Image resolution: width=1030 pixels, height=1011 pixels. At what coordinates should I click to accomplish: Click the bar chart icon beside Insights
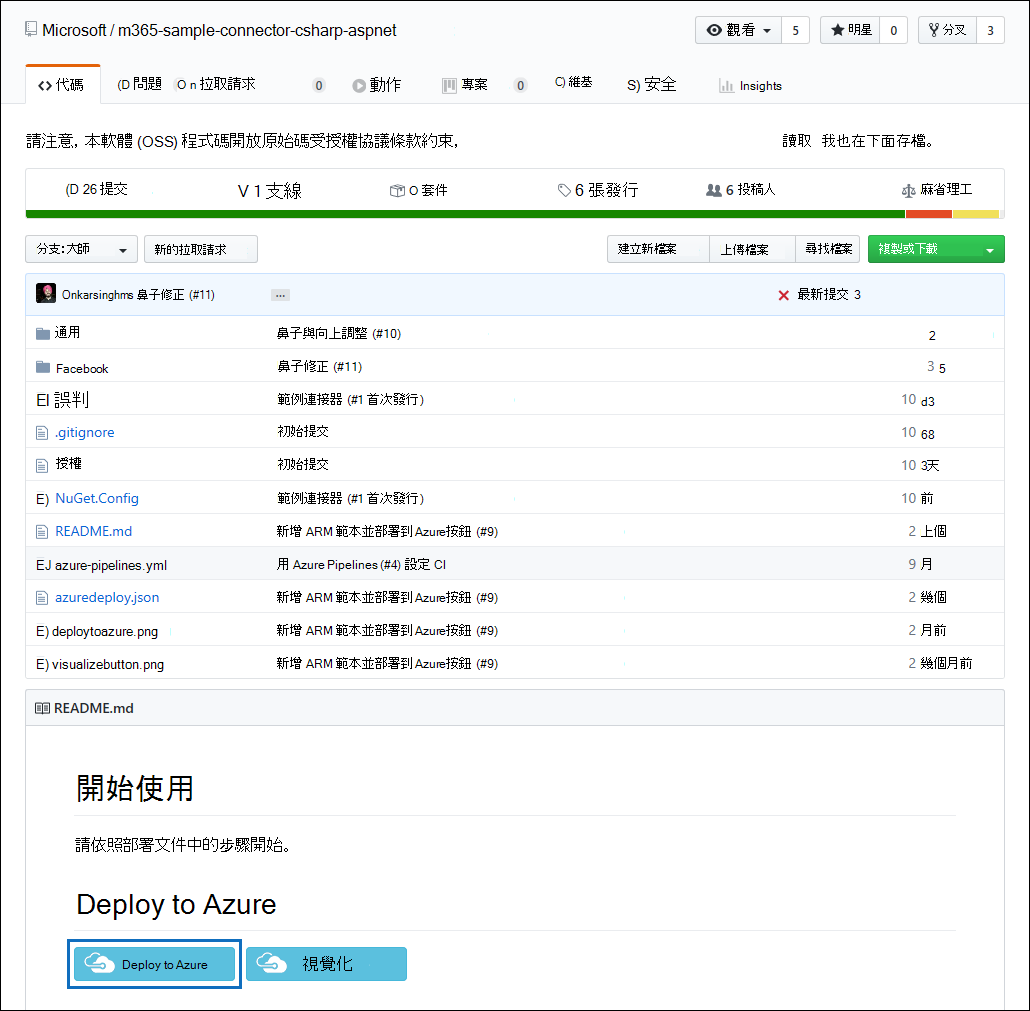[726, 85]
